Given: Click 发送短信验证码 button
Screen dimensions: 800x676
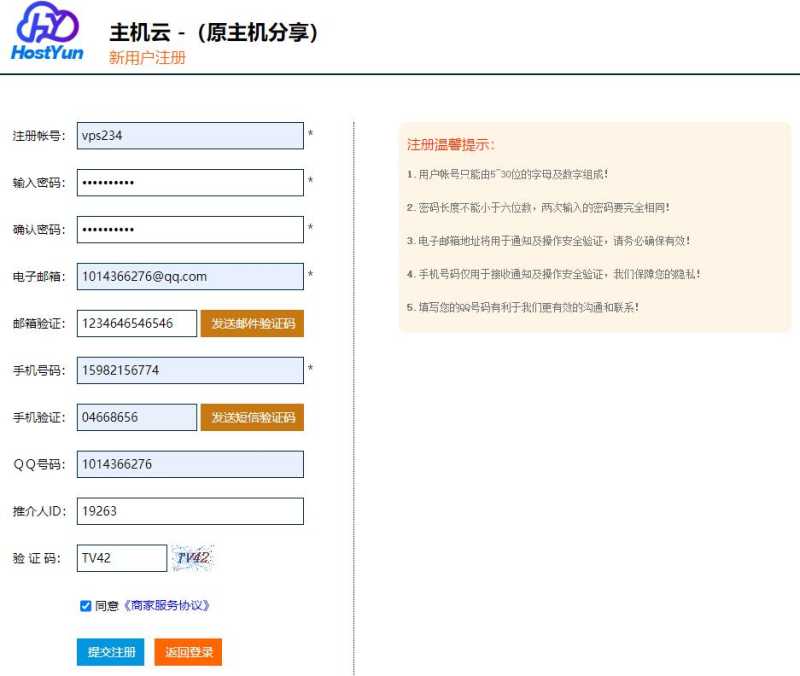Looking at the screenshot, I should pyautogui.click(x=253, y=417).
